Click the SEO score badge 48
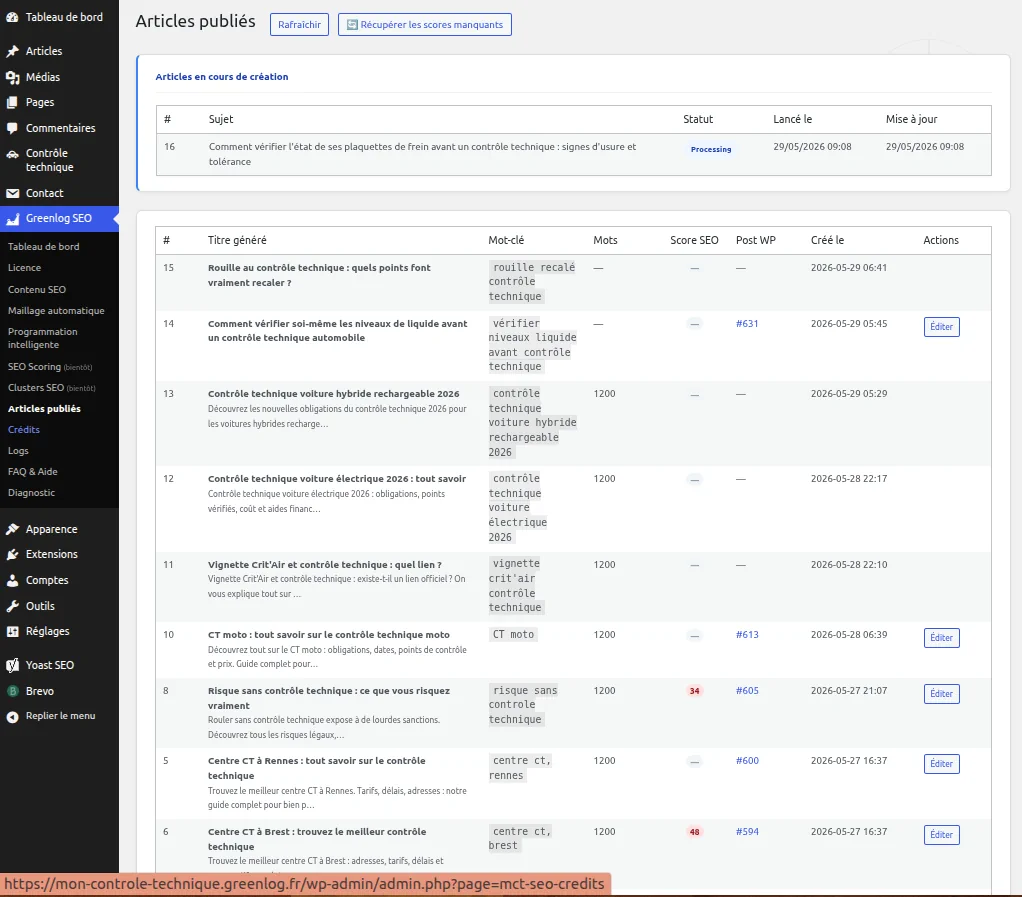 pos(694,832)
